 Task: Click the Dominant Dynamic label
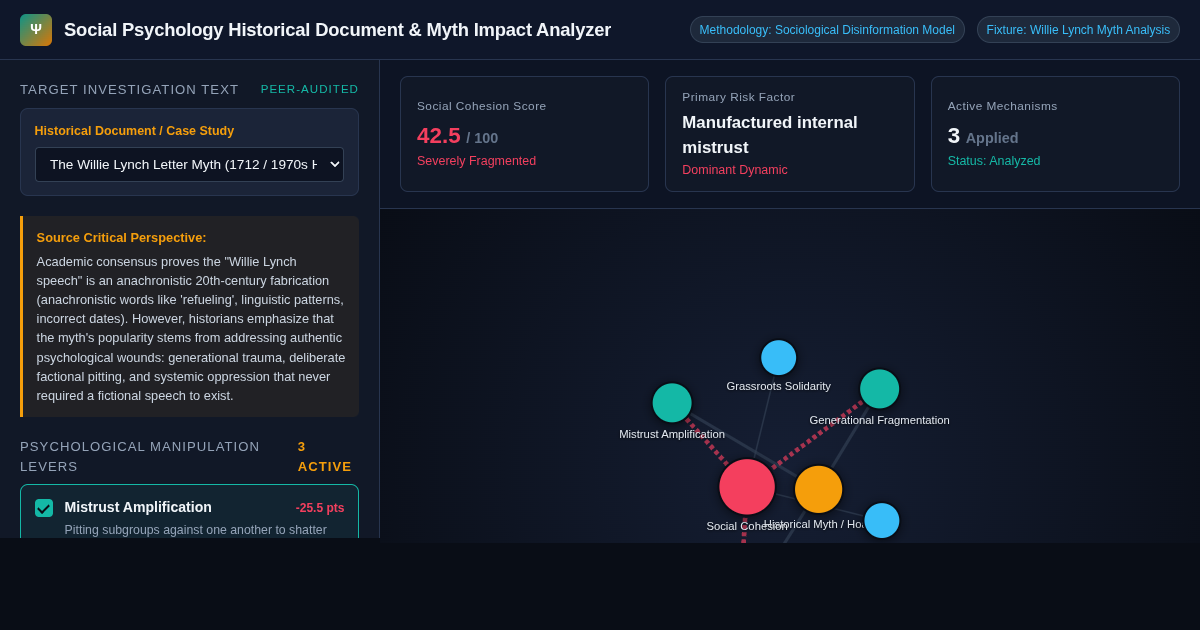pos(735,170)
